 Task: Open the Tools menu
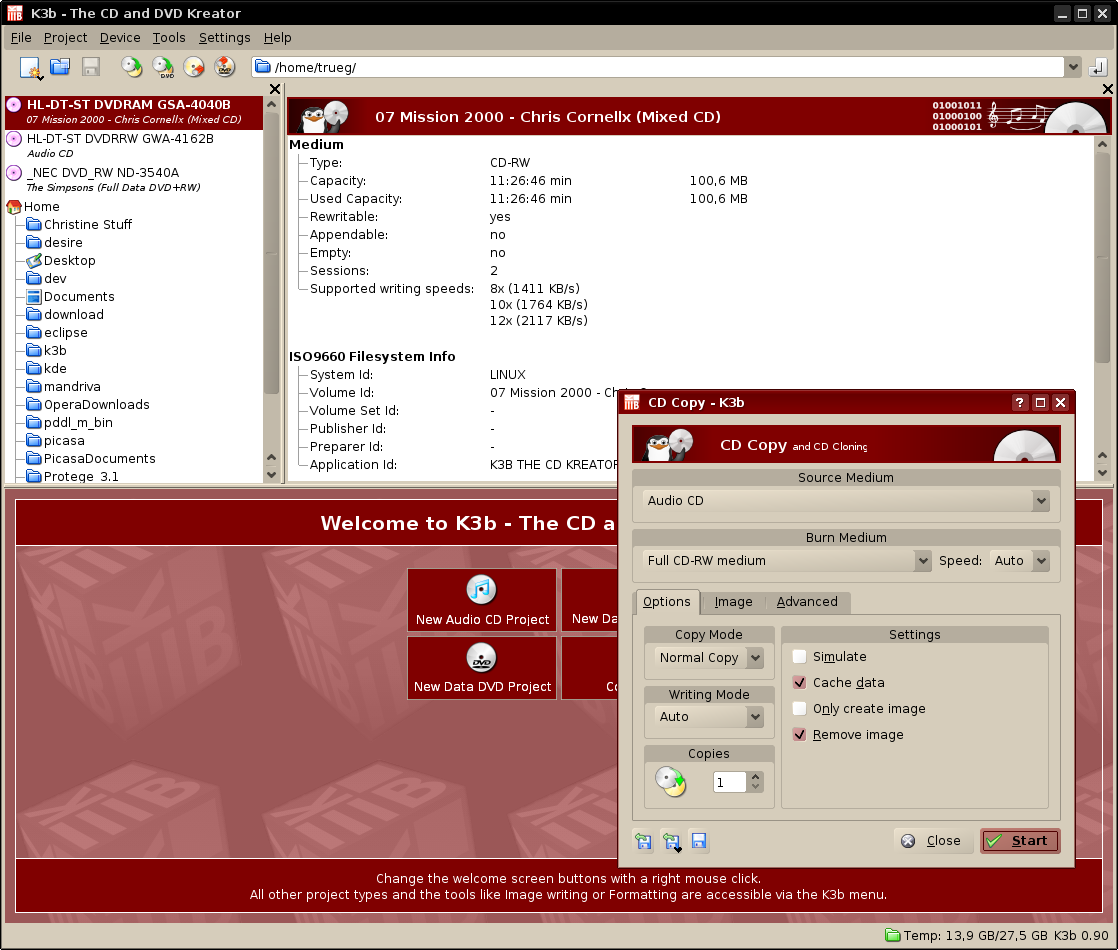point(169,38)
